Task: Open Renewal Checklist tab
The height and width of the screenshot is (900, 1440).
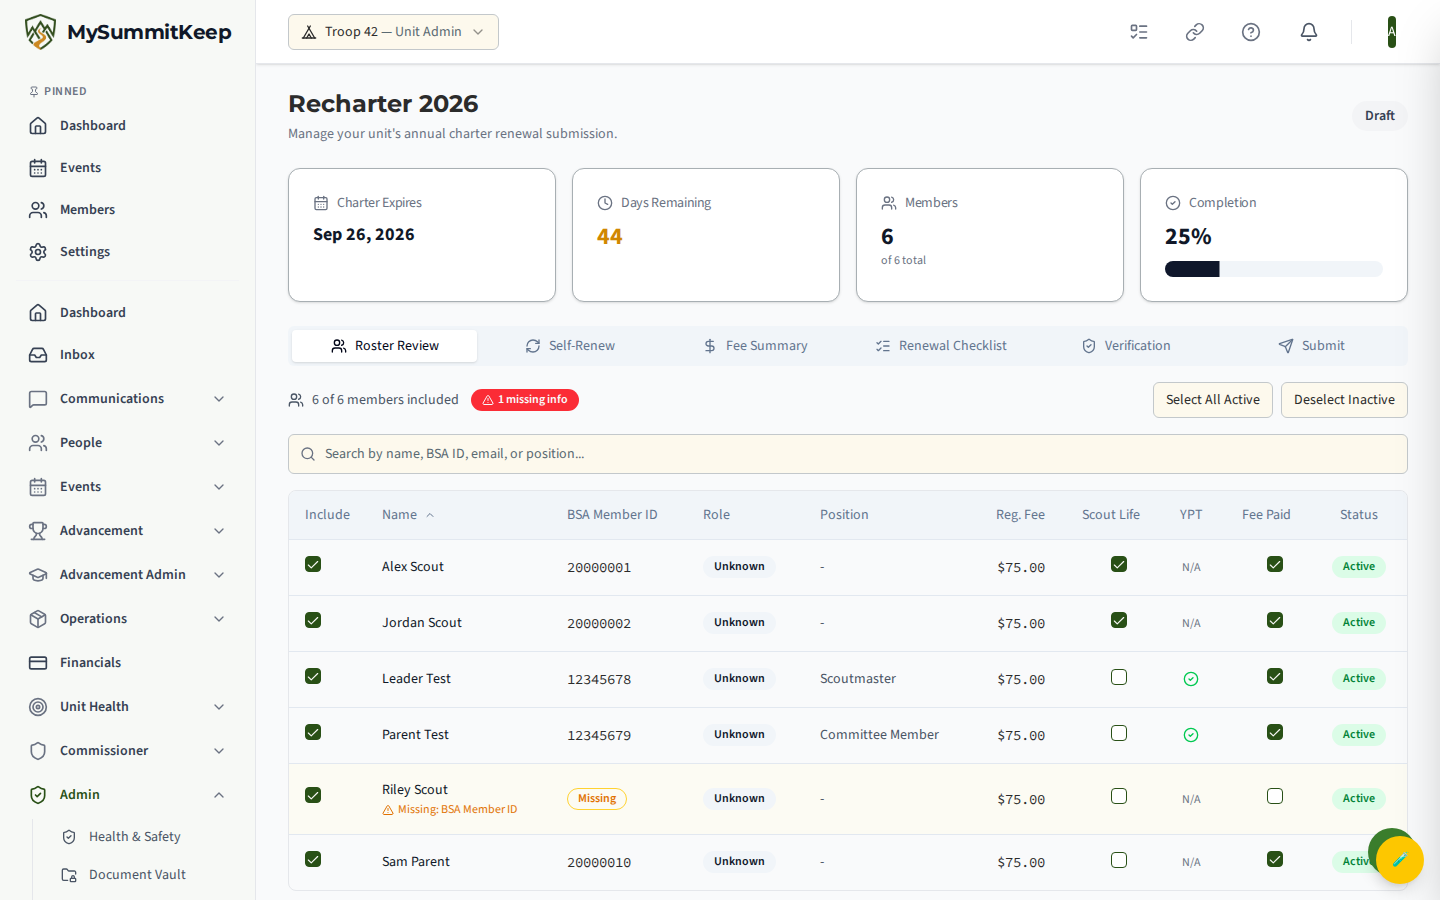Action: click(x=941, y=346)
